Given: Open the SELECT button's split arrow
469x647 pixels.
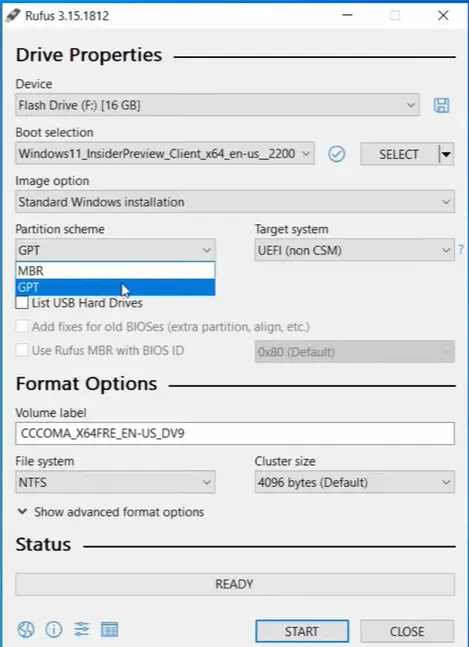Looking at the screenshot, I should pos(446,154).
